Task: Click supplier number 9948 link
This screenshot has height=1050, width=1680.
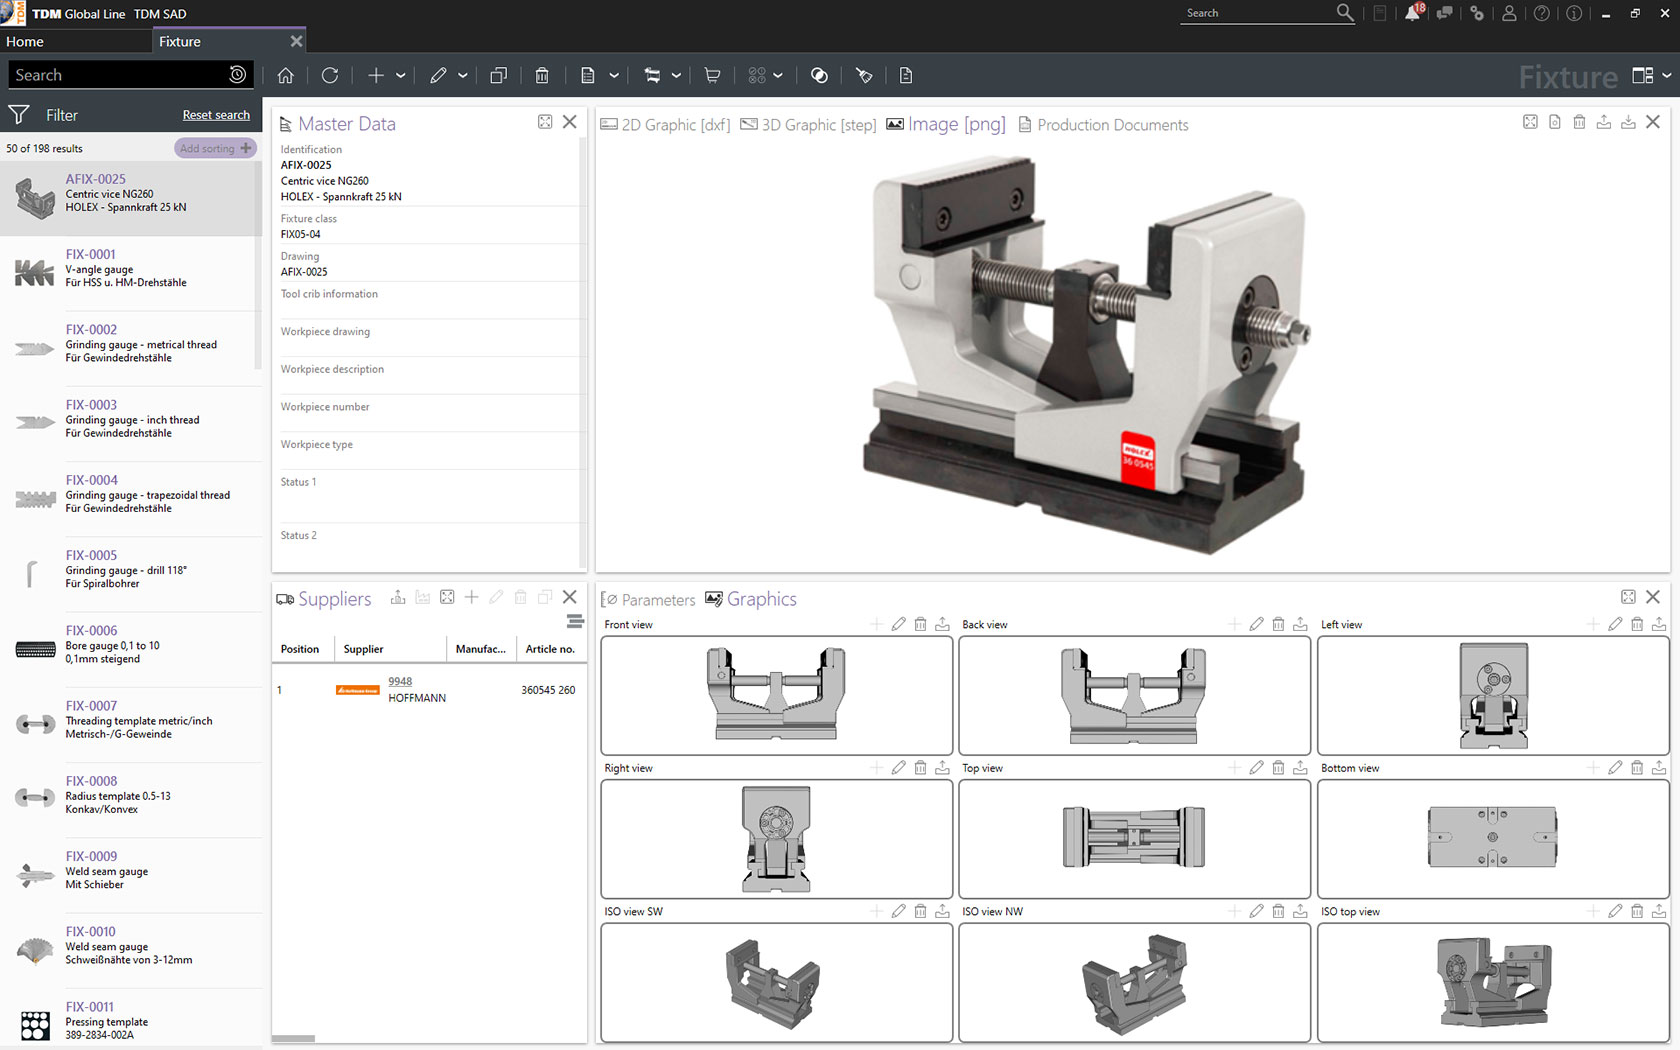Action: click(400, 682)
